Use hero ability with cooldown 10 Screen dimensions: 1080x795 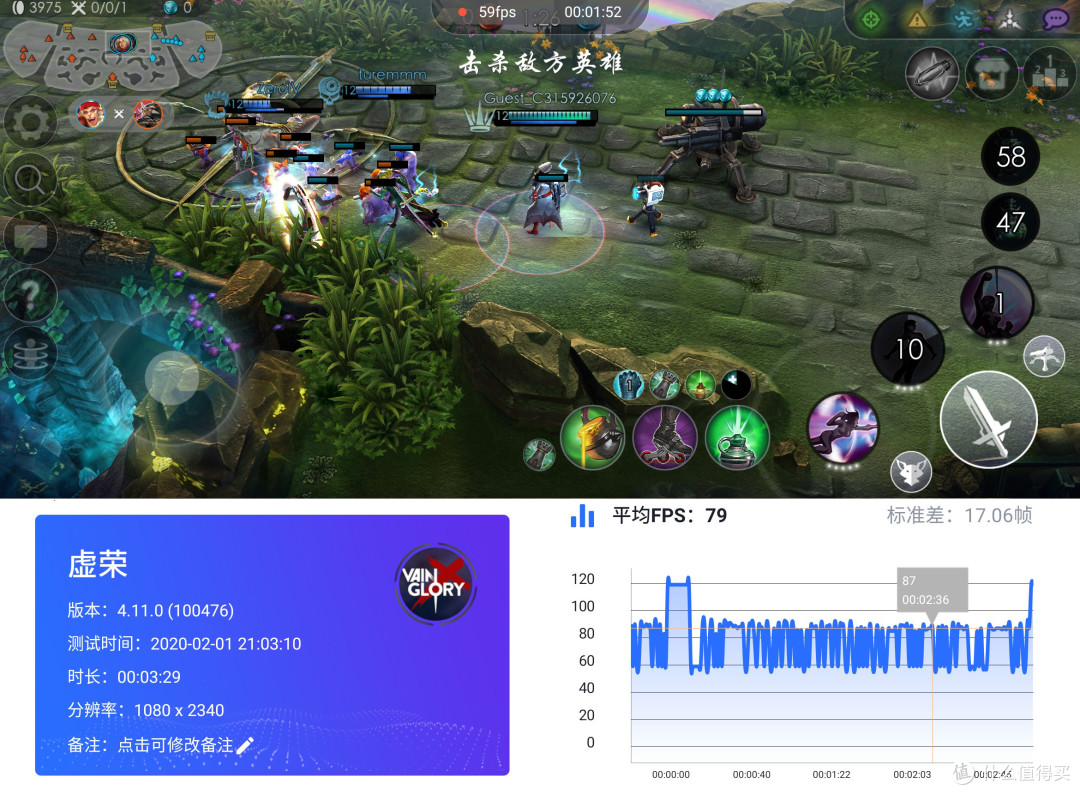(x=908, y=349)
